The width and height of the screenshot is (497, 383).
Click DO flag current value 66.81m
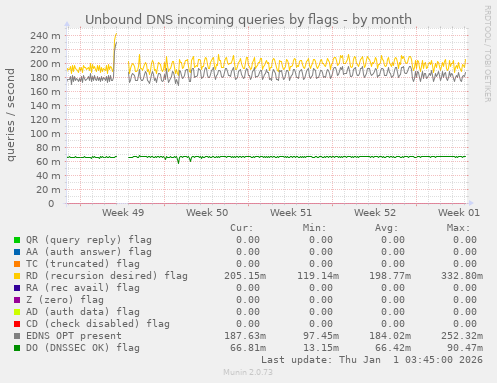pyautogui.click(x=248, y=348)
